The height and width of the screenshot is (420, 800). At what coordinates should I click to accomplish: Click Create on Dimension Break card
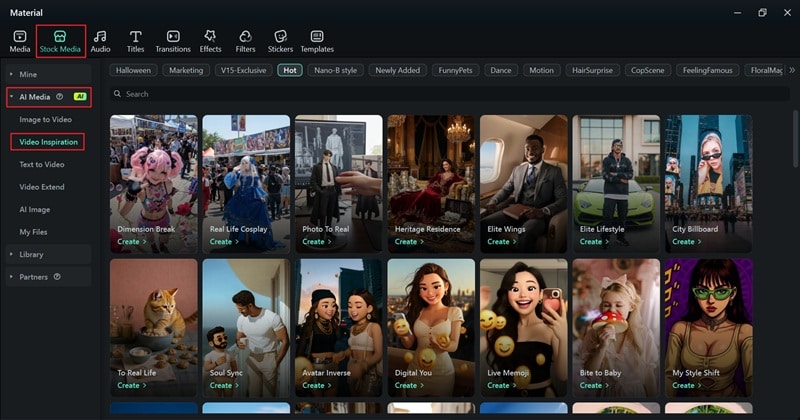tap(132, 242)
